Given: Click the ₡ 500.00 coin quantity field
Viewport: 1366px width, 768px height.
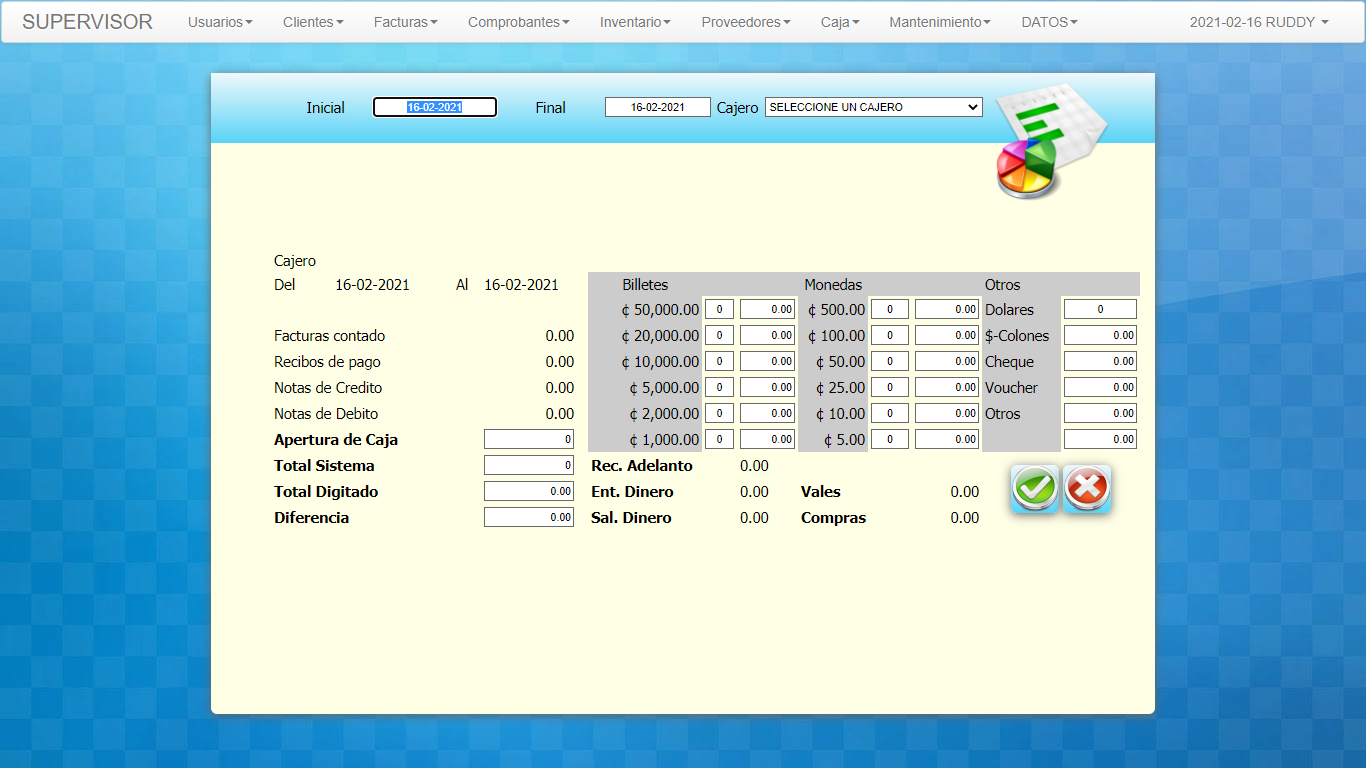Looking at the screenshot, I should [889, 310].
